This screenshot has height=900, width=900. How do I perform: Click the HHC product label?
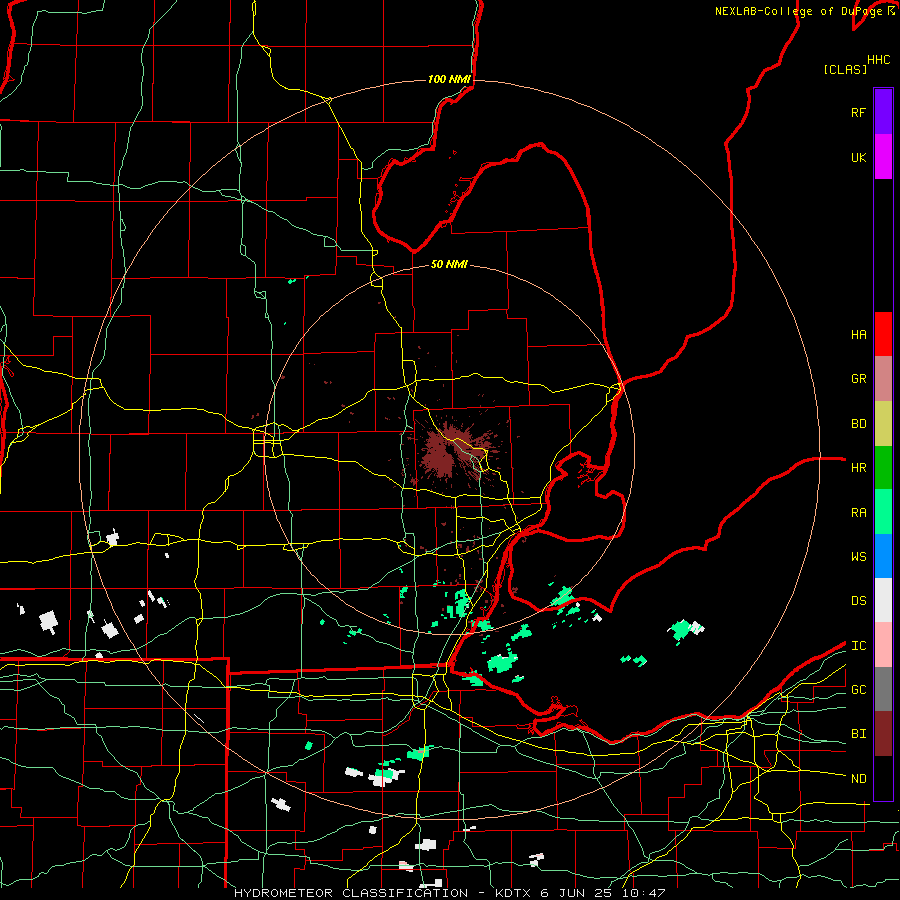(878, 60)
